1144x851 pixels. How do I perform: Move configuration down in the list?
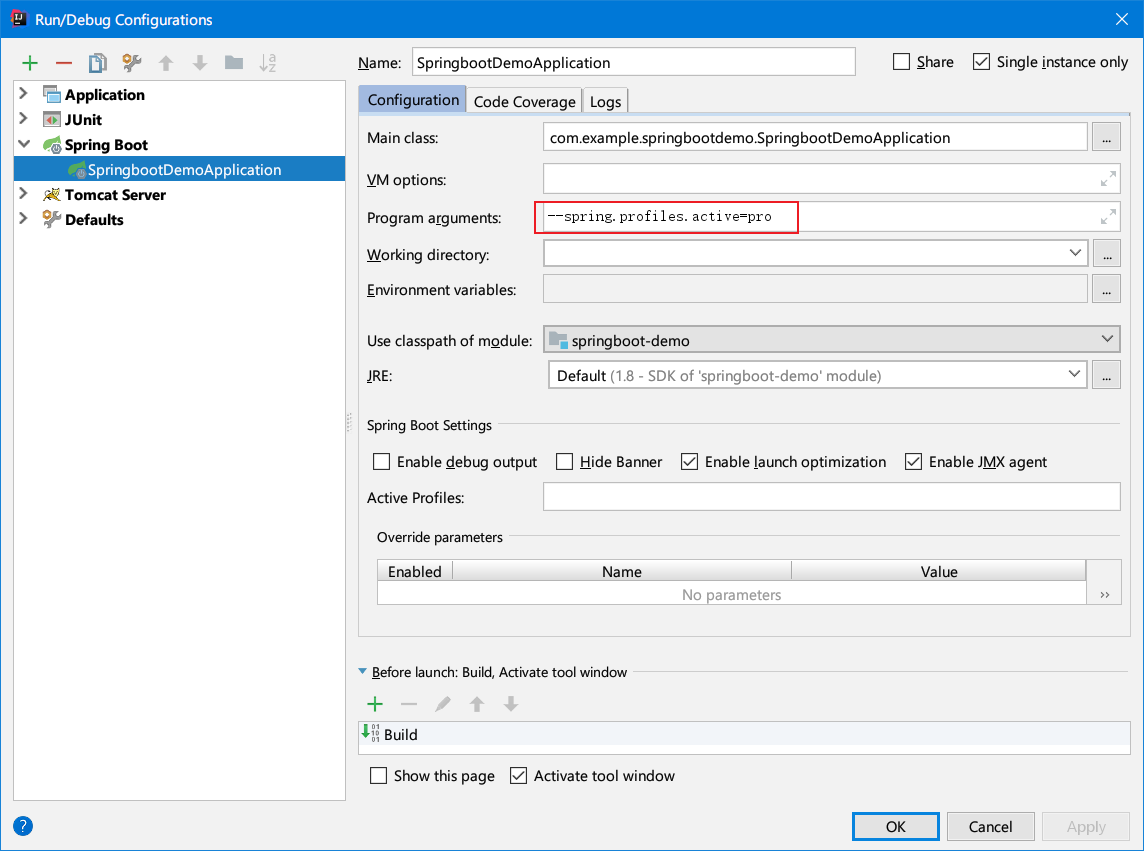click(x=199, y=63)
